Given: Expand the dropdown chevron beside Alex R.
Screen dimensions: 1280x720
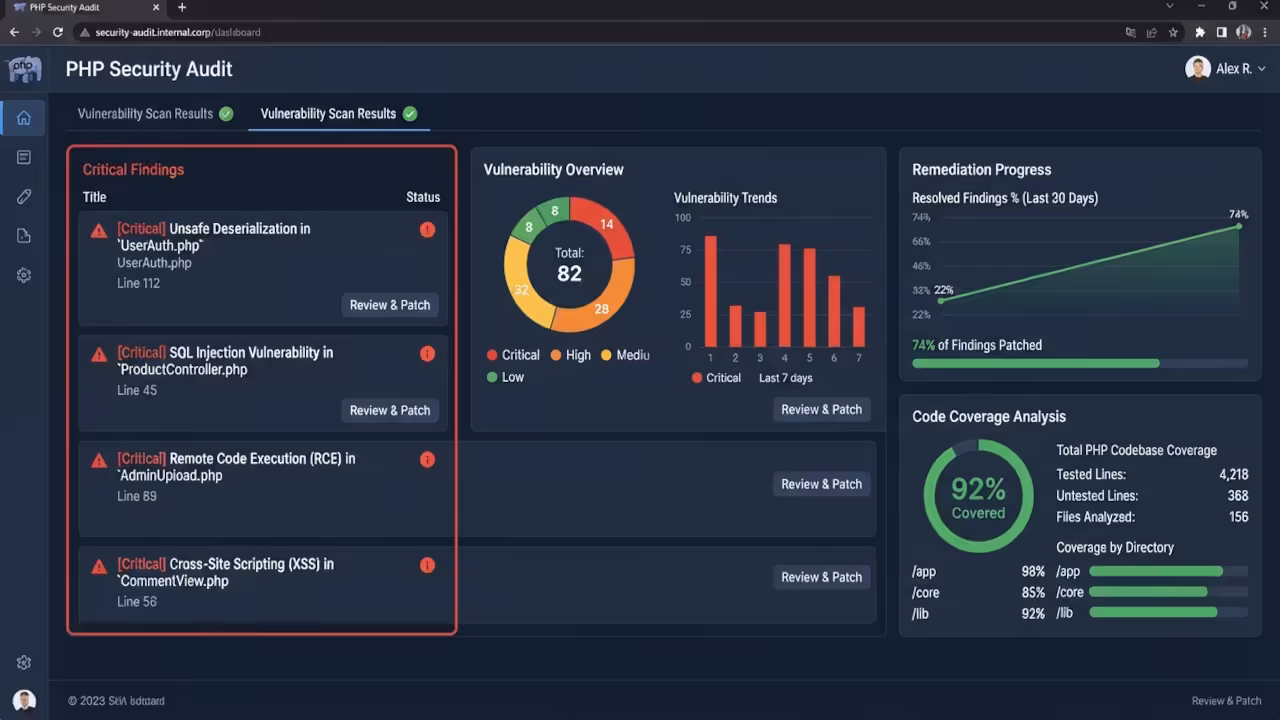Looking at the screenshot, I should (1261, 69).
